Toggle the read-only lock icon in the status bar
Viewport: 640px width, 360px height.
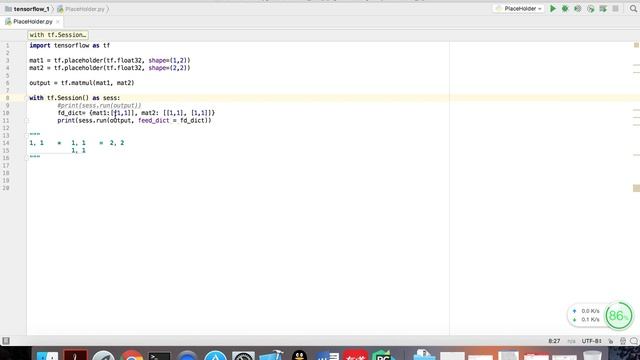611,341
